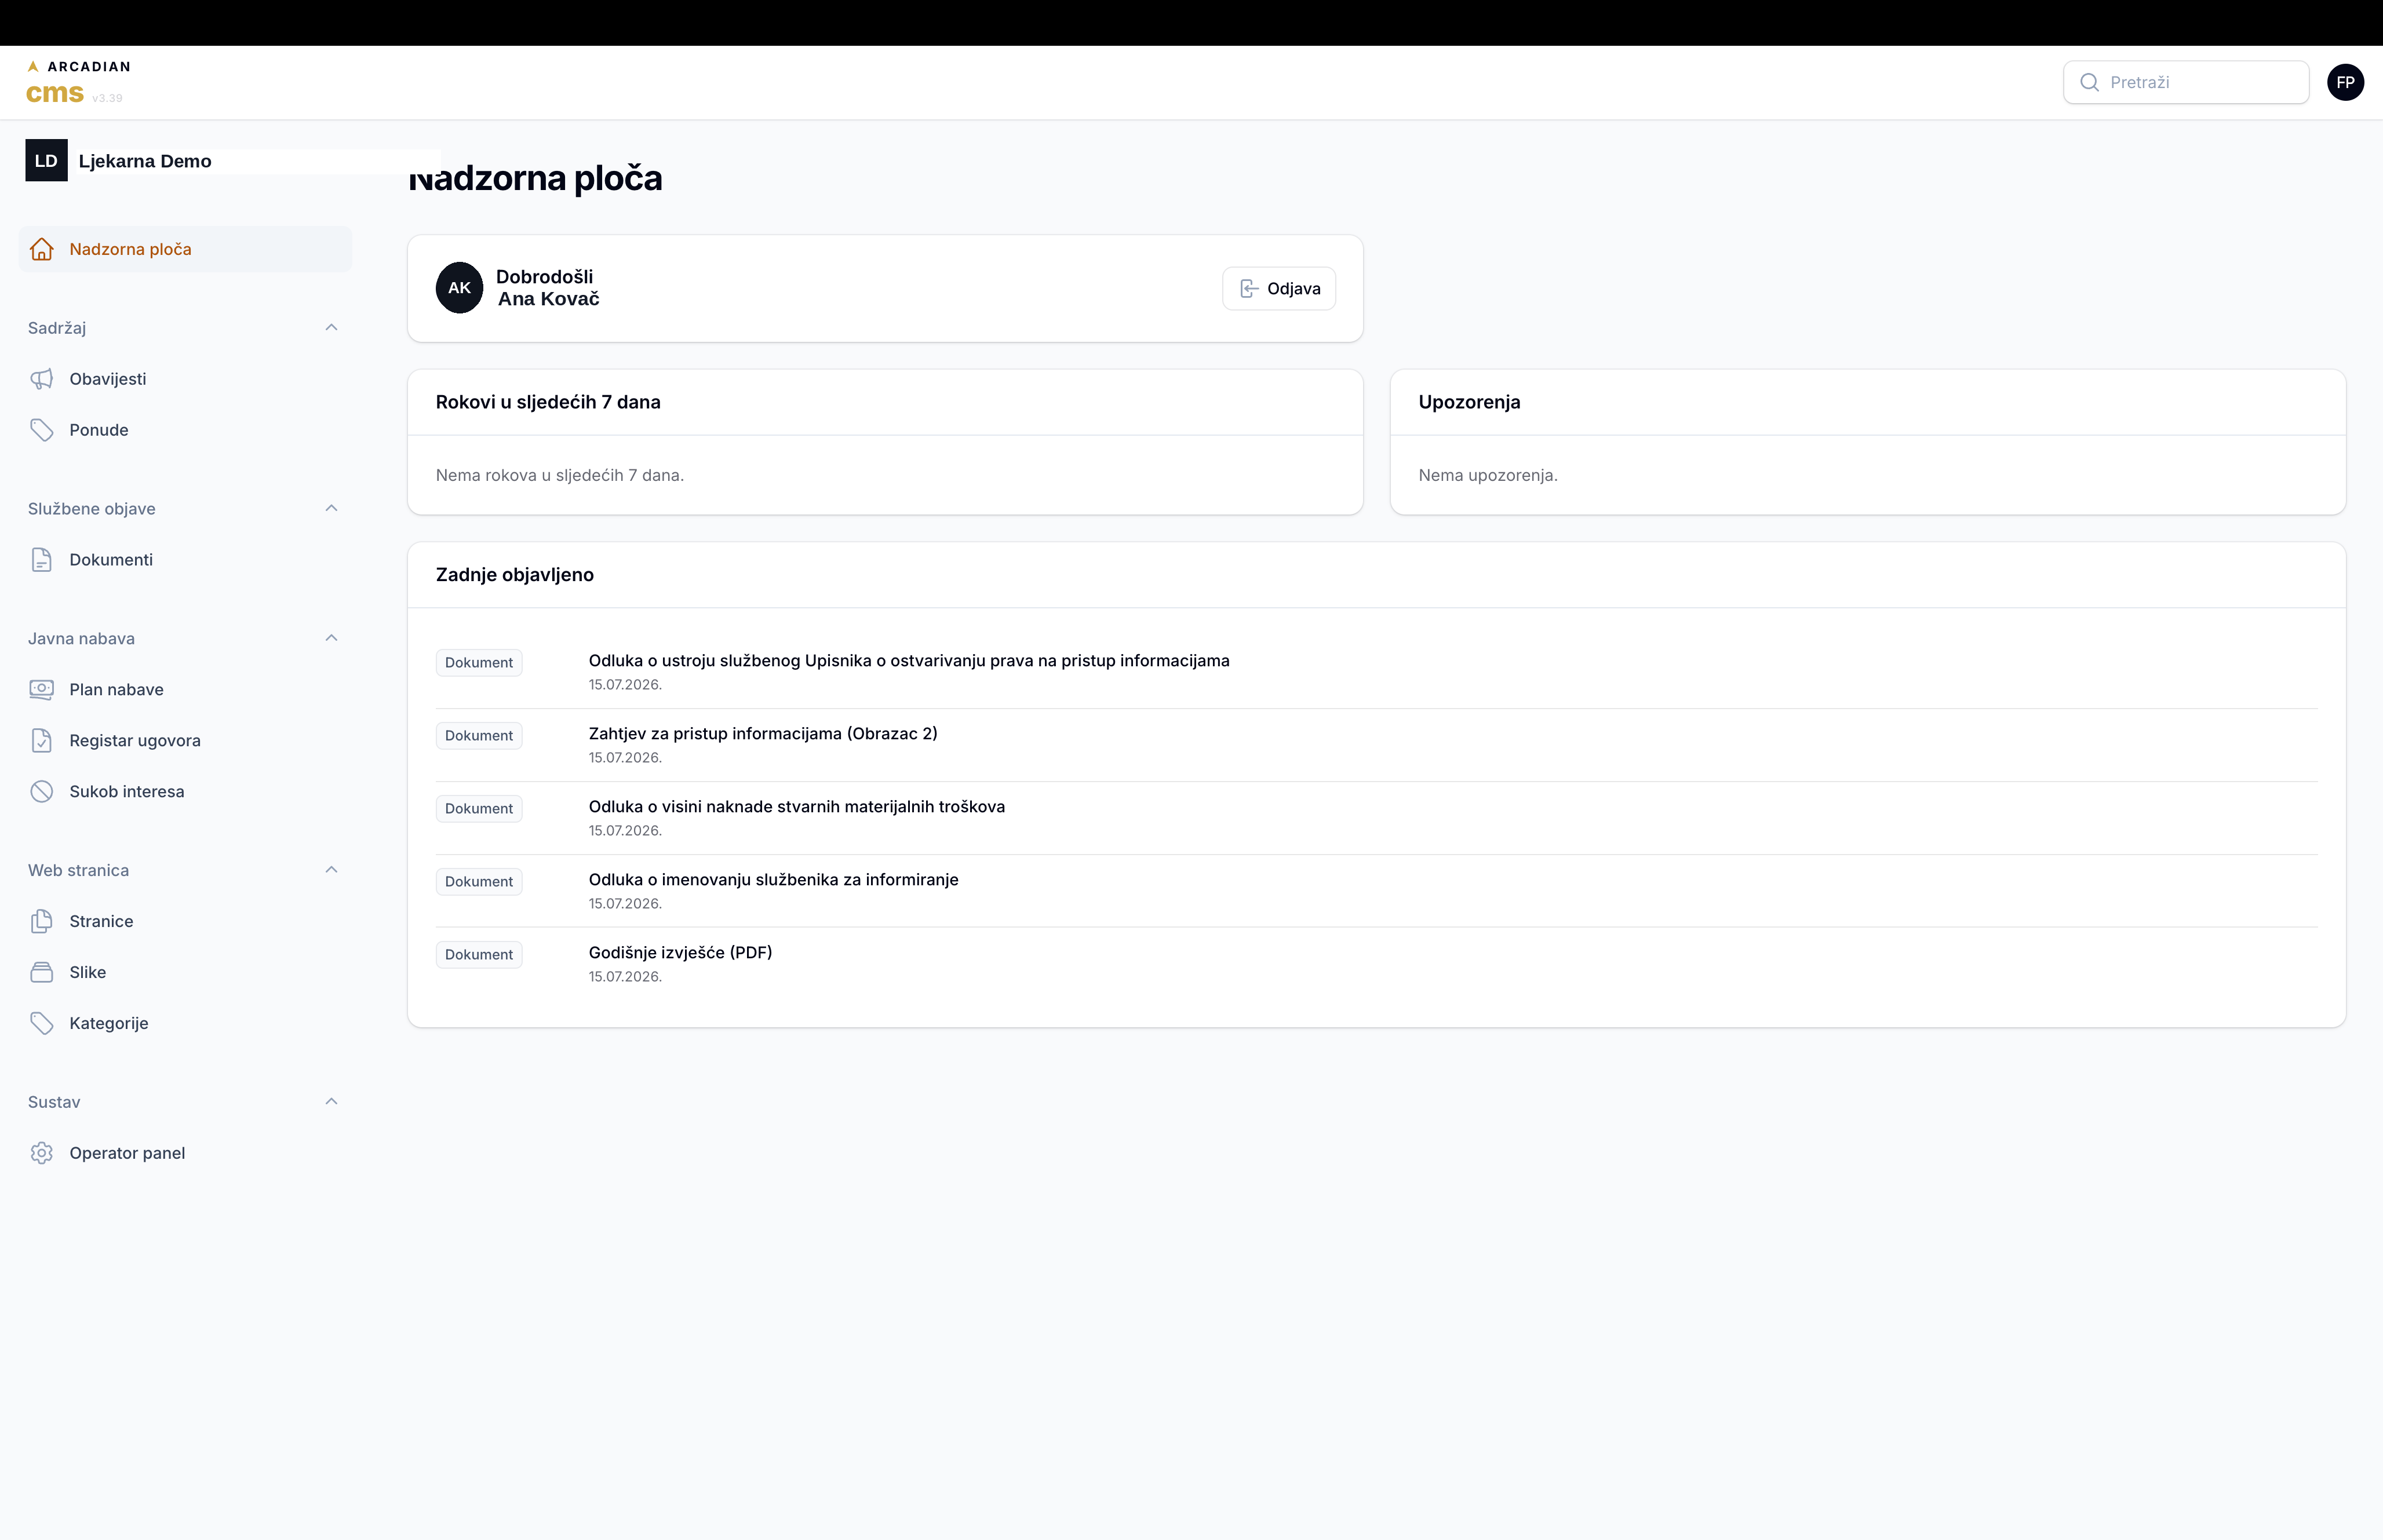
Task: Click the Registar ugovora checked-document icon
Action: tap(41, 741)
